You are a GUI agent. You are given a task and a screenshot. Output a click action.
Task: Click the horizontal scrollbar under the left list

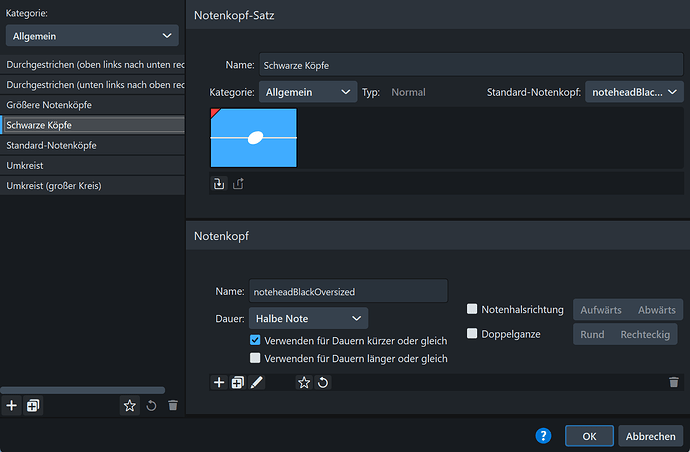82,390
